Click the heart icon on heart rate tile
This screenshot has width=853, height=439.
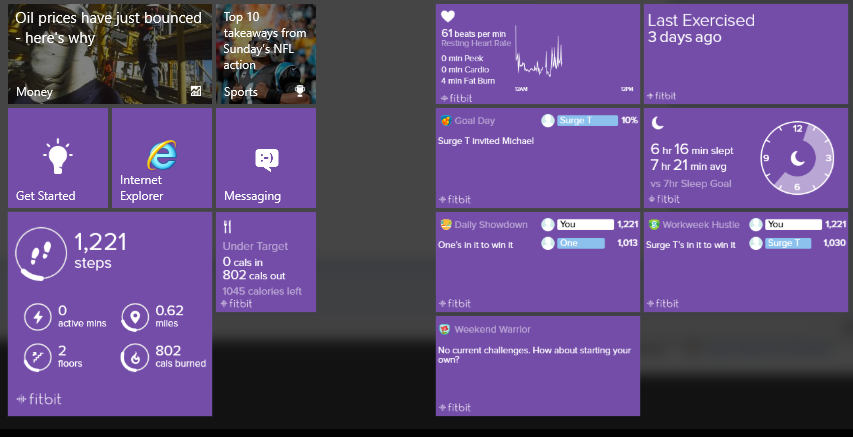coord(448,16)
